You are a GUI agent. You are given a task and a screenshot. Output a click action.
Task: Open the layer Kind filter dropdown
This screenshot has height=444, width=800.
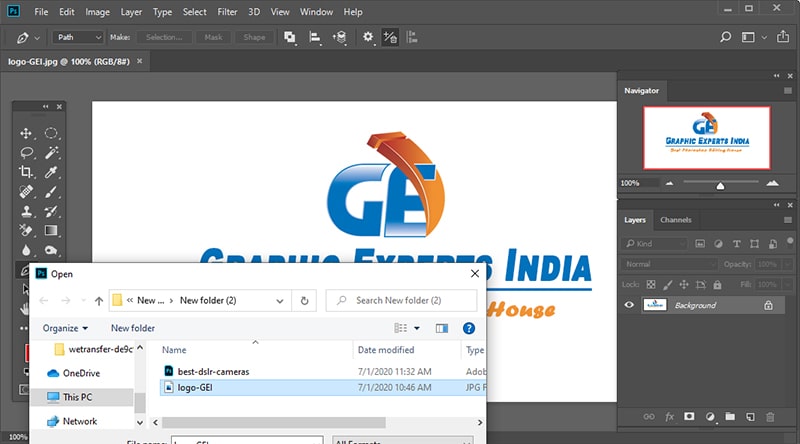pyautogui.click(x=655, y=244)
